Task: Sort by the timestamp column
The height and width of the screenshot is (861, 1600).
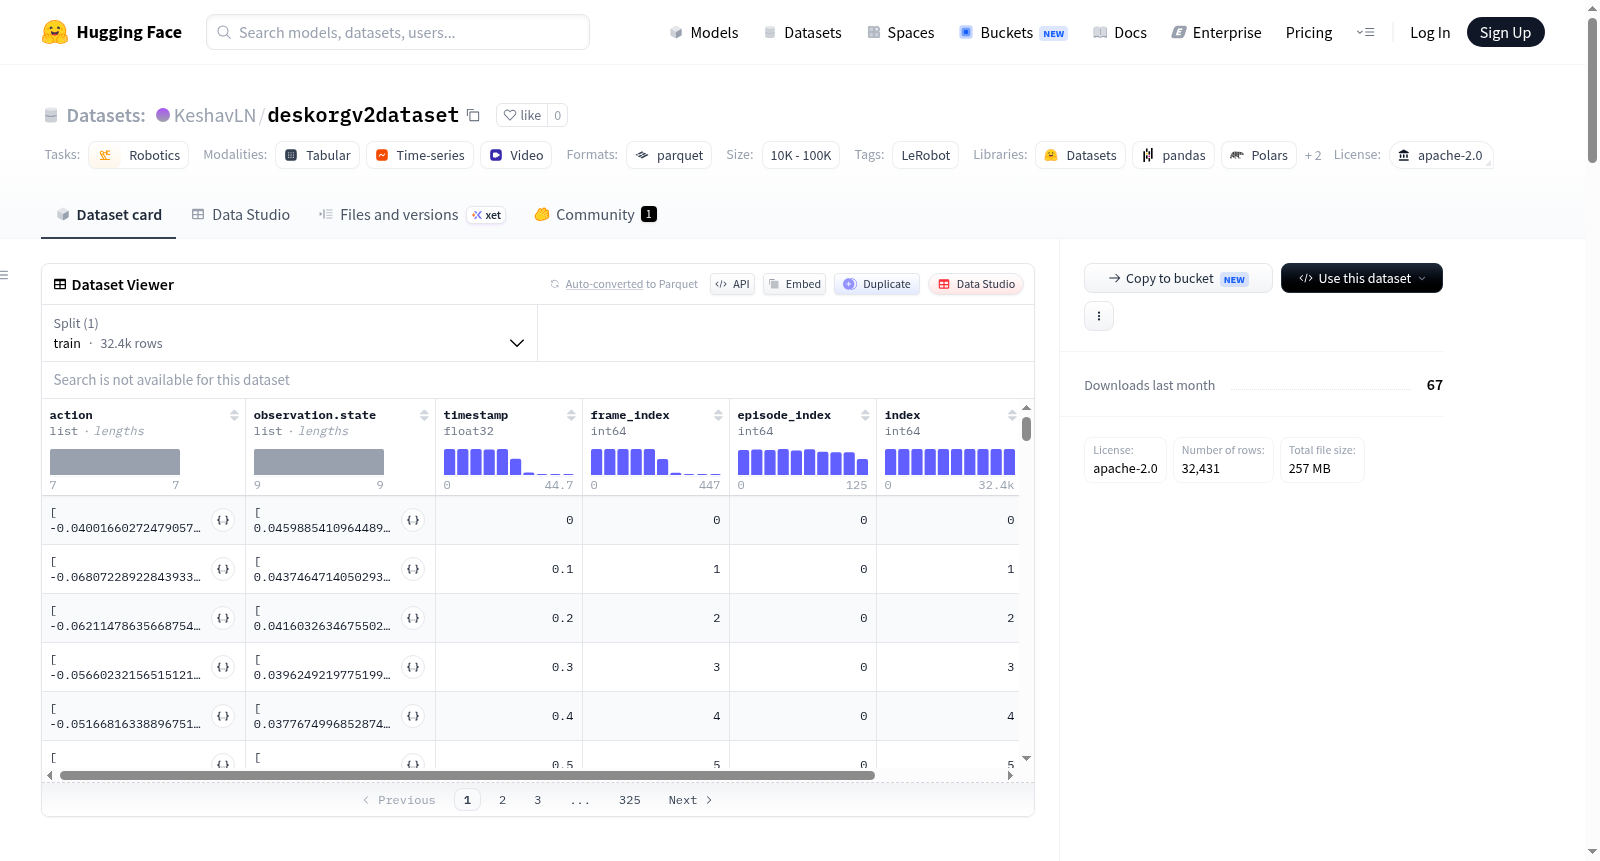Action: (x=571, y=415)
